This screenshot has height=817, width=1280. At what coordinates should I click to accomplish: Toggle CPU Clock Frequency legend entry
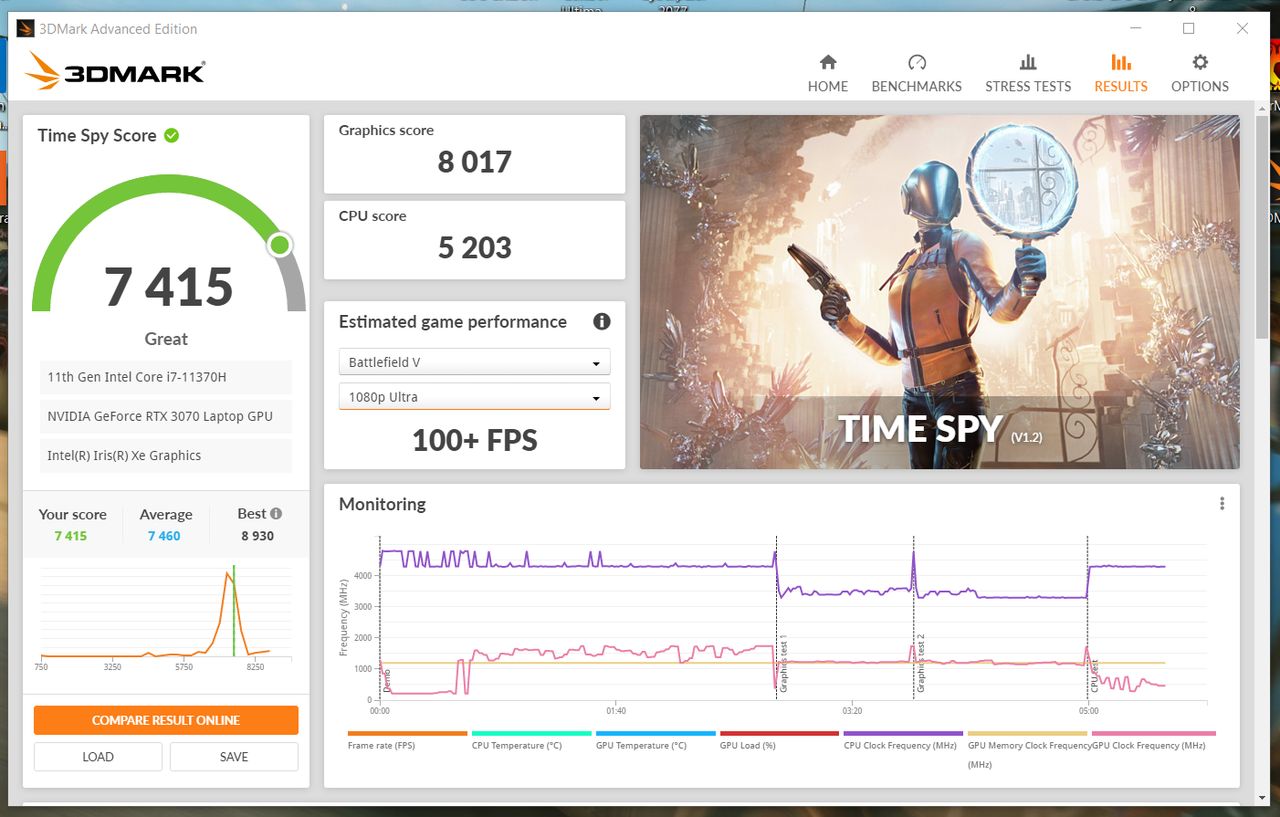(903, 740)
